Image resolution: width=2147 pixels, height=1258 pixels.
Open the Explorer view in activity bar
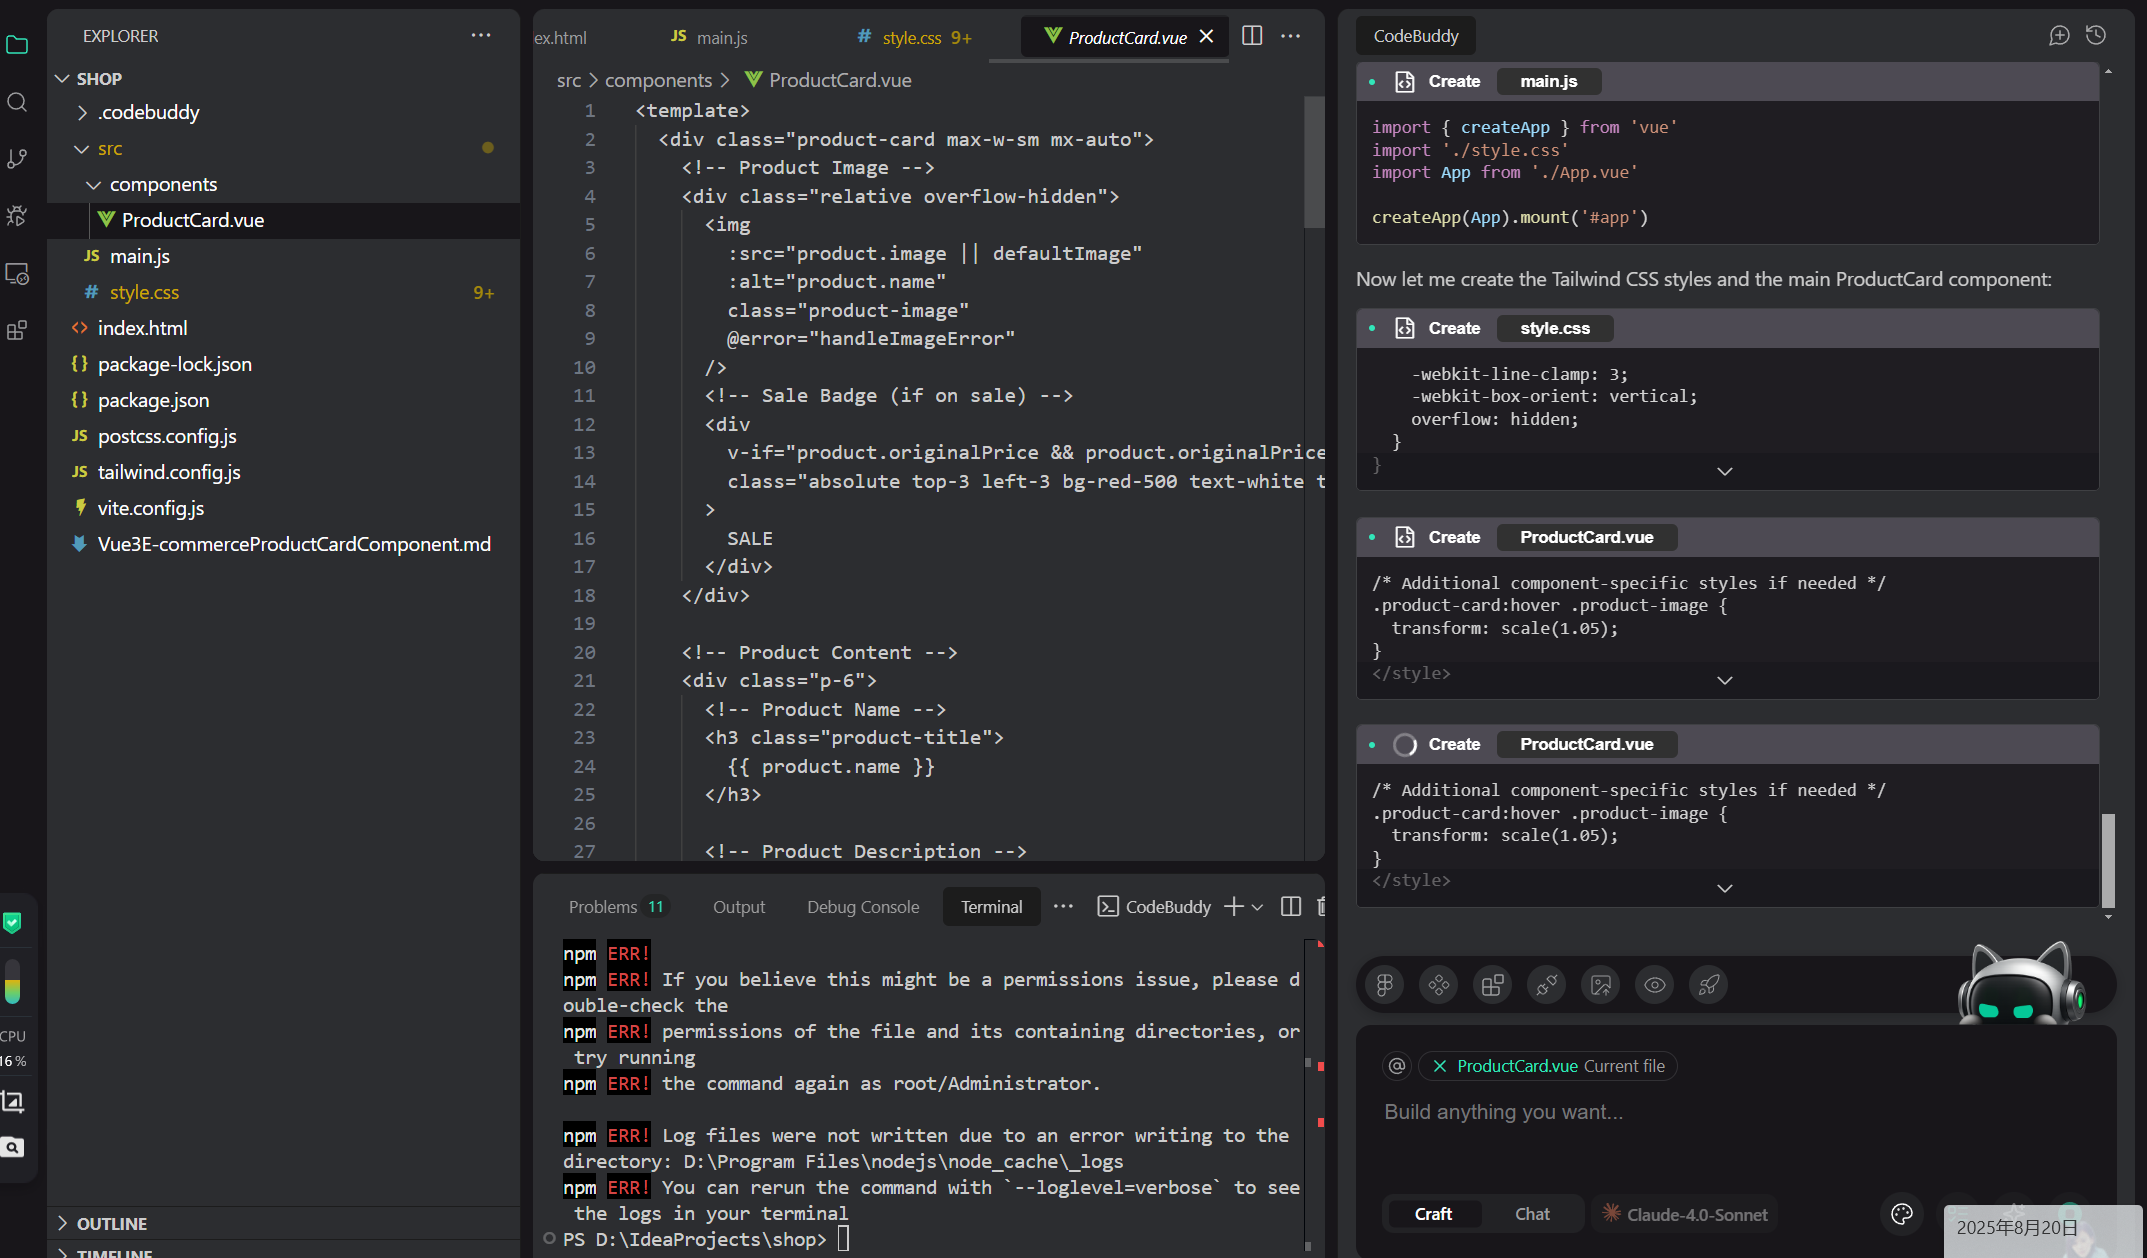point(17,45)
